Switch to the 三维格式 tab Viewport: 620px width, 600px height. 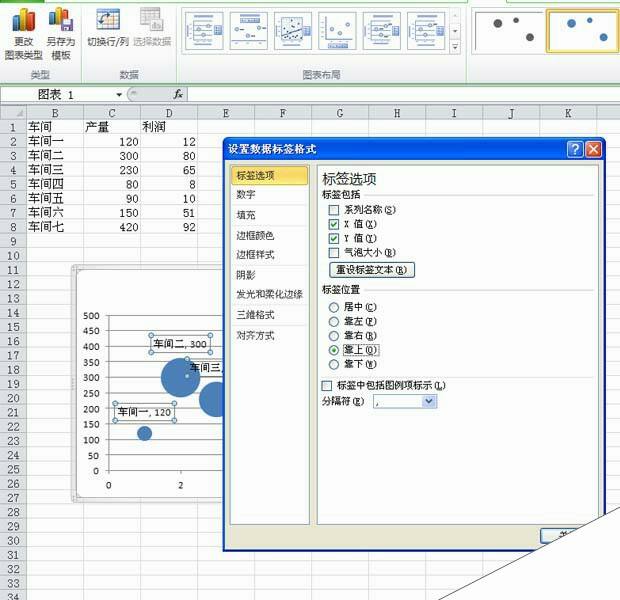269,315
